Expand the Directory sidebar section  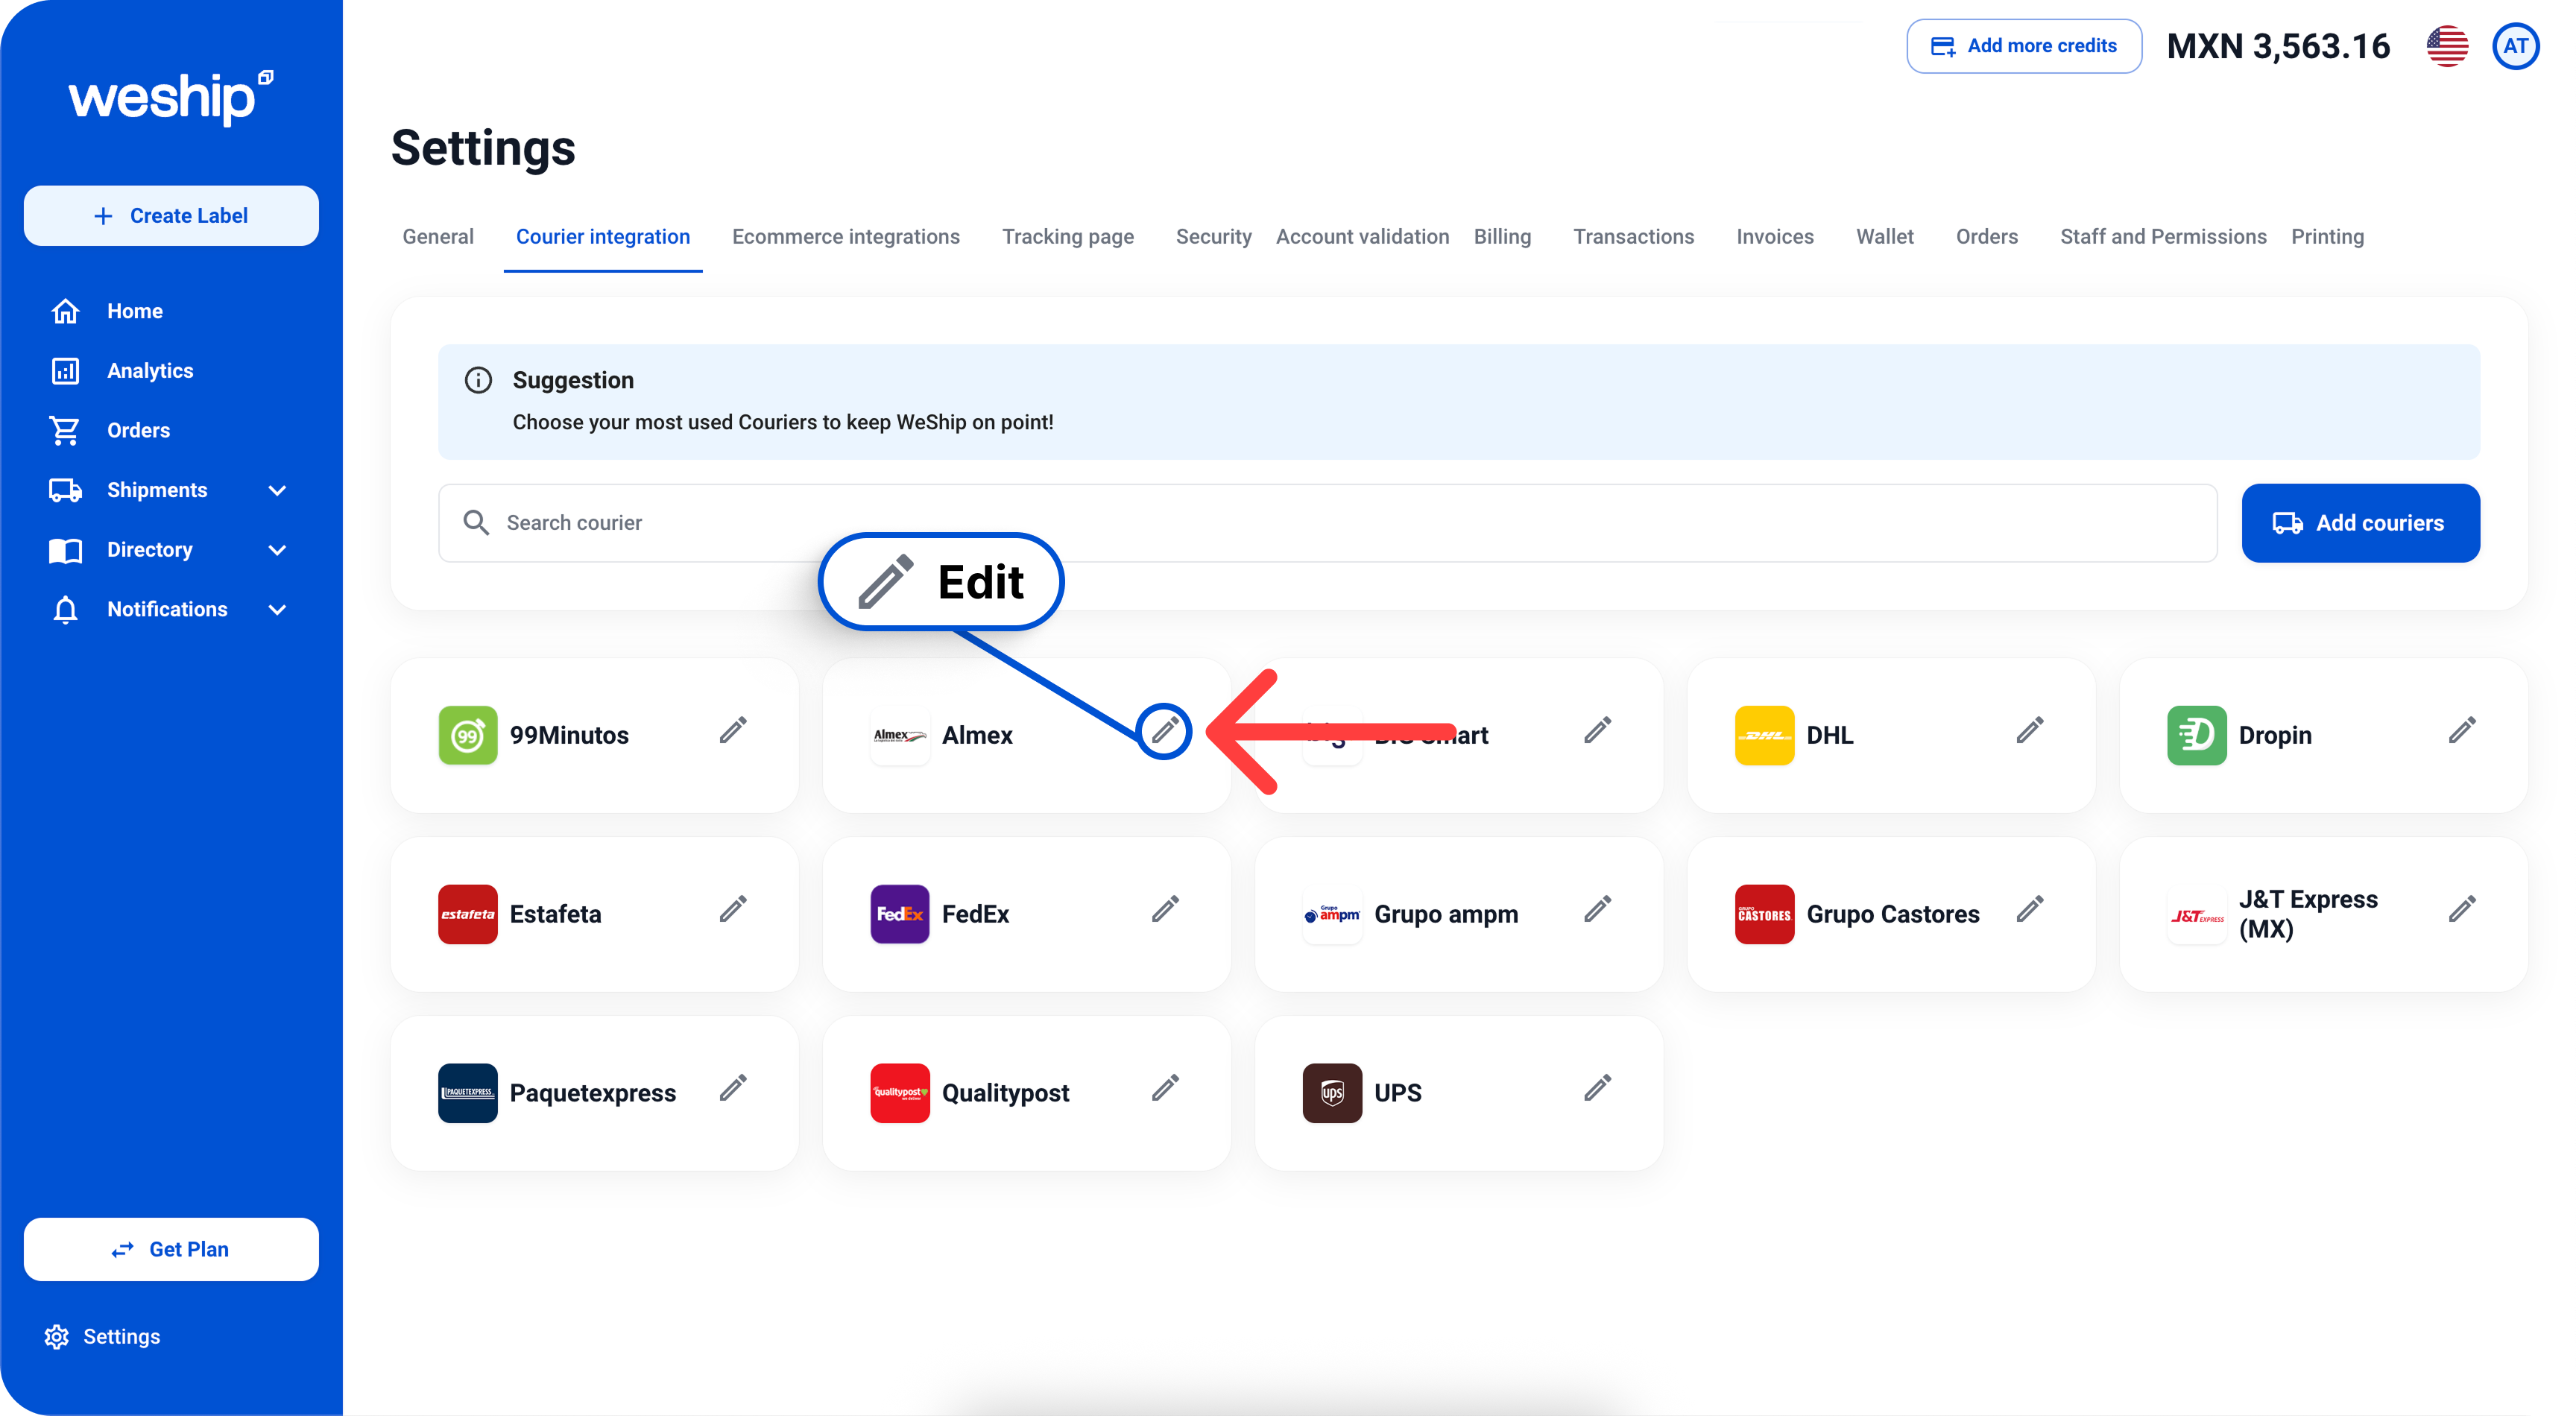[277, 550]
